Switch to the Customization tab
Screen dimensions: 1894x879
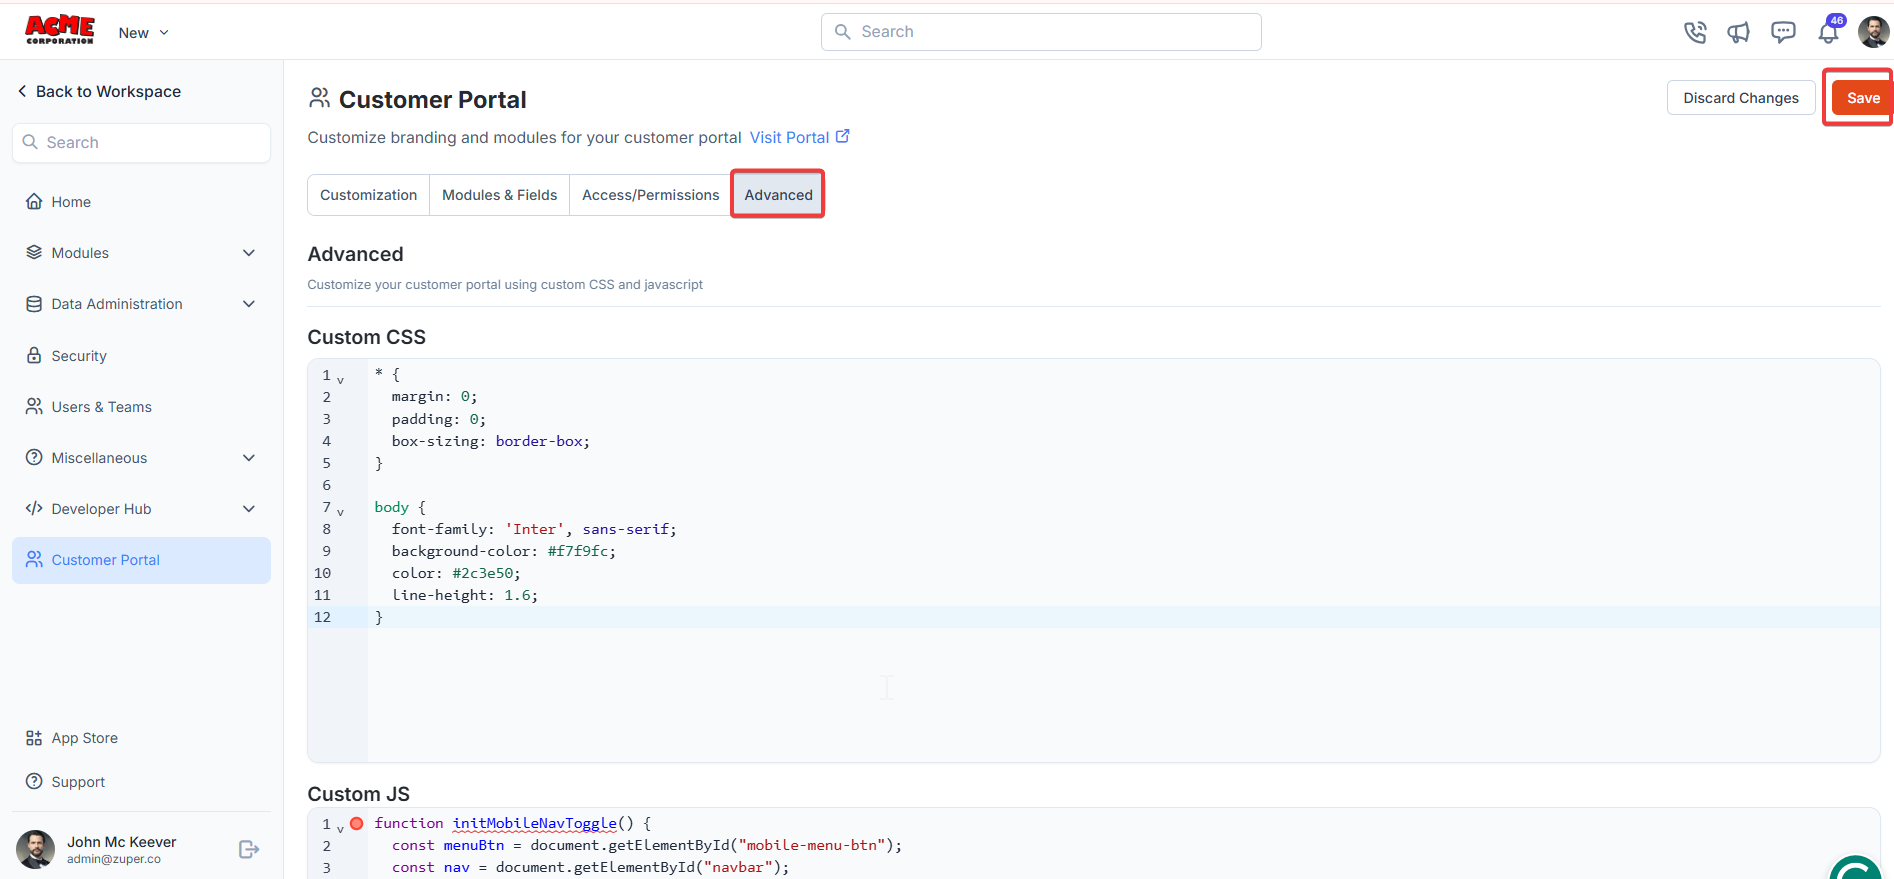(x=368, y=195)
